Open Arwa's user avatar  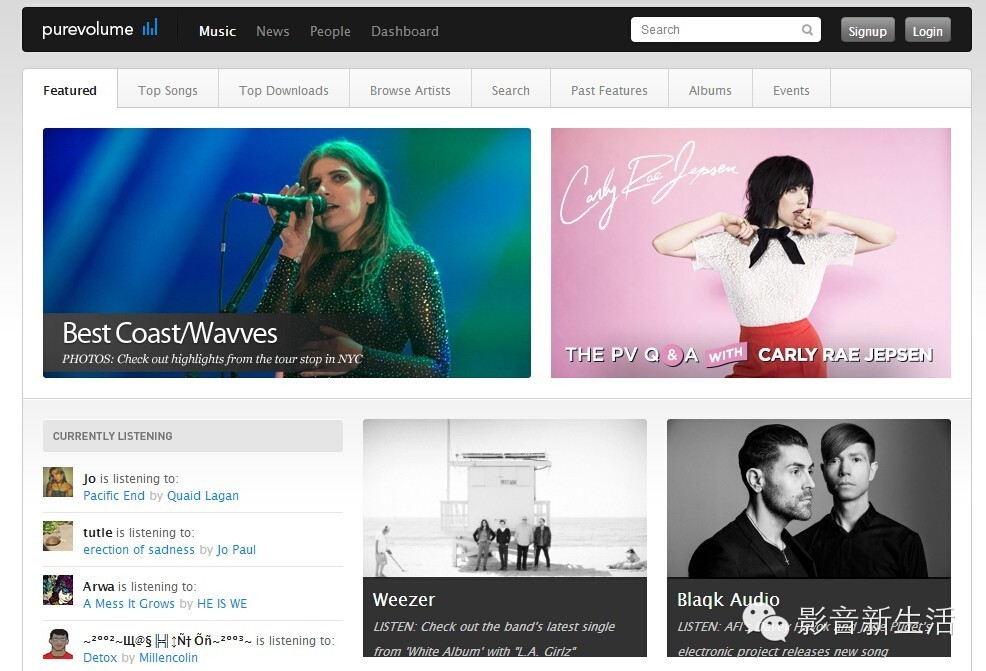58,590
